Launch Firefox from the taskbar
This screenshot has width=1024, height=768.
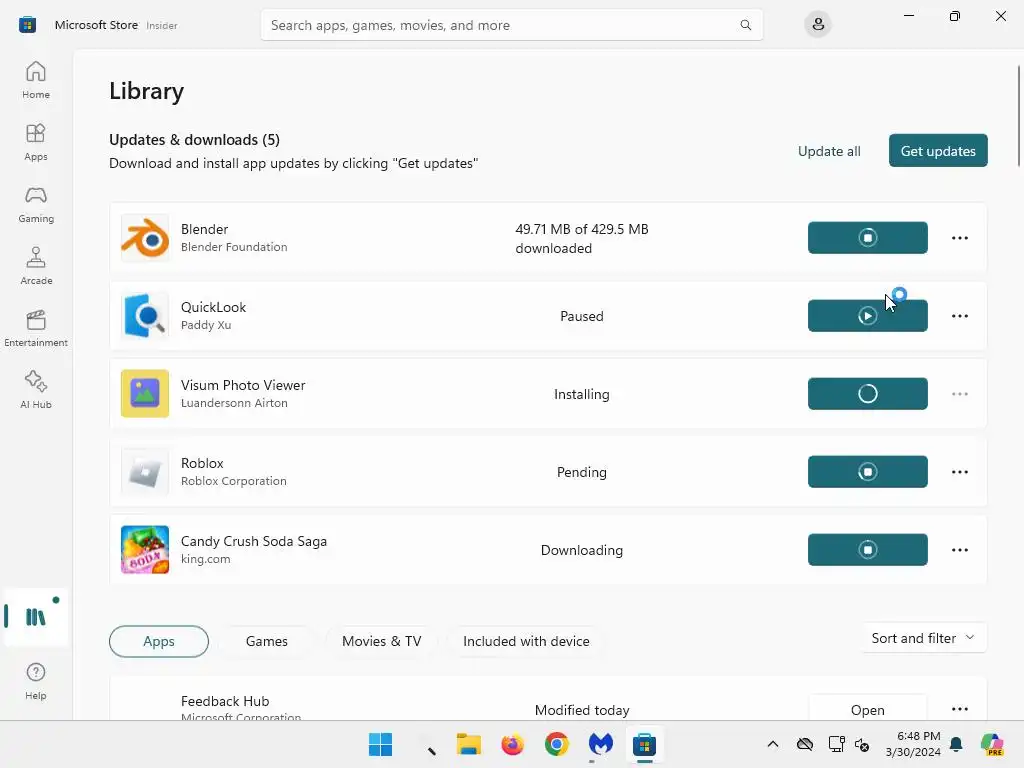pos(512,744)
